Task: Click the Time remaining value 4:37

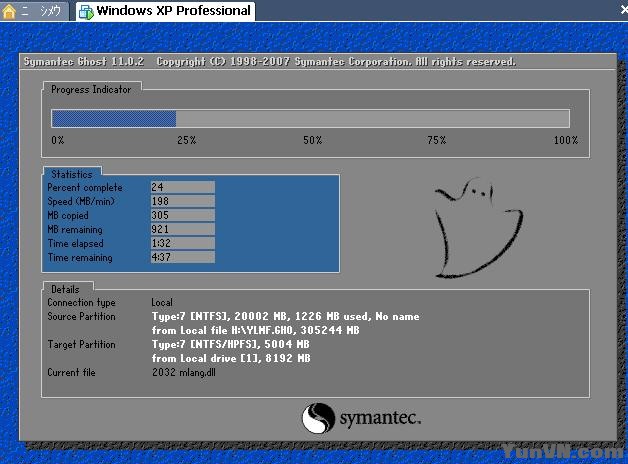Action: point(183,257)
